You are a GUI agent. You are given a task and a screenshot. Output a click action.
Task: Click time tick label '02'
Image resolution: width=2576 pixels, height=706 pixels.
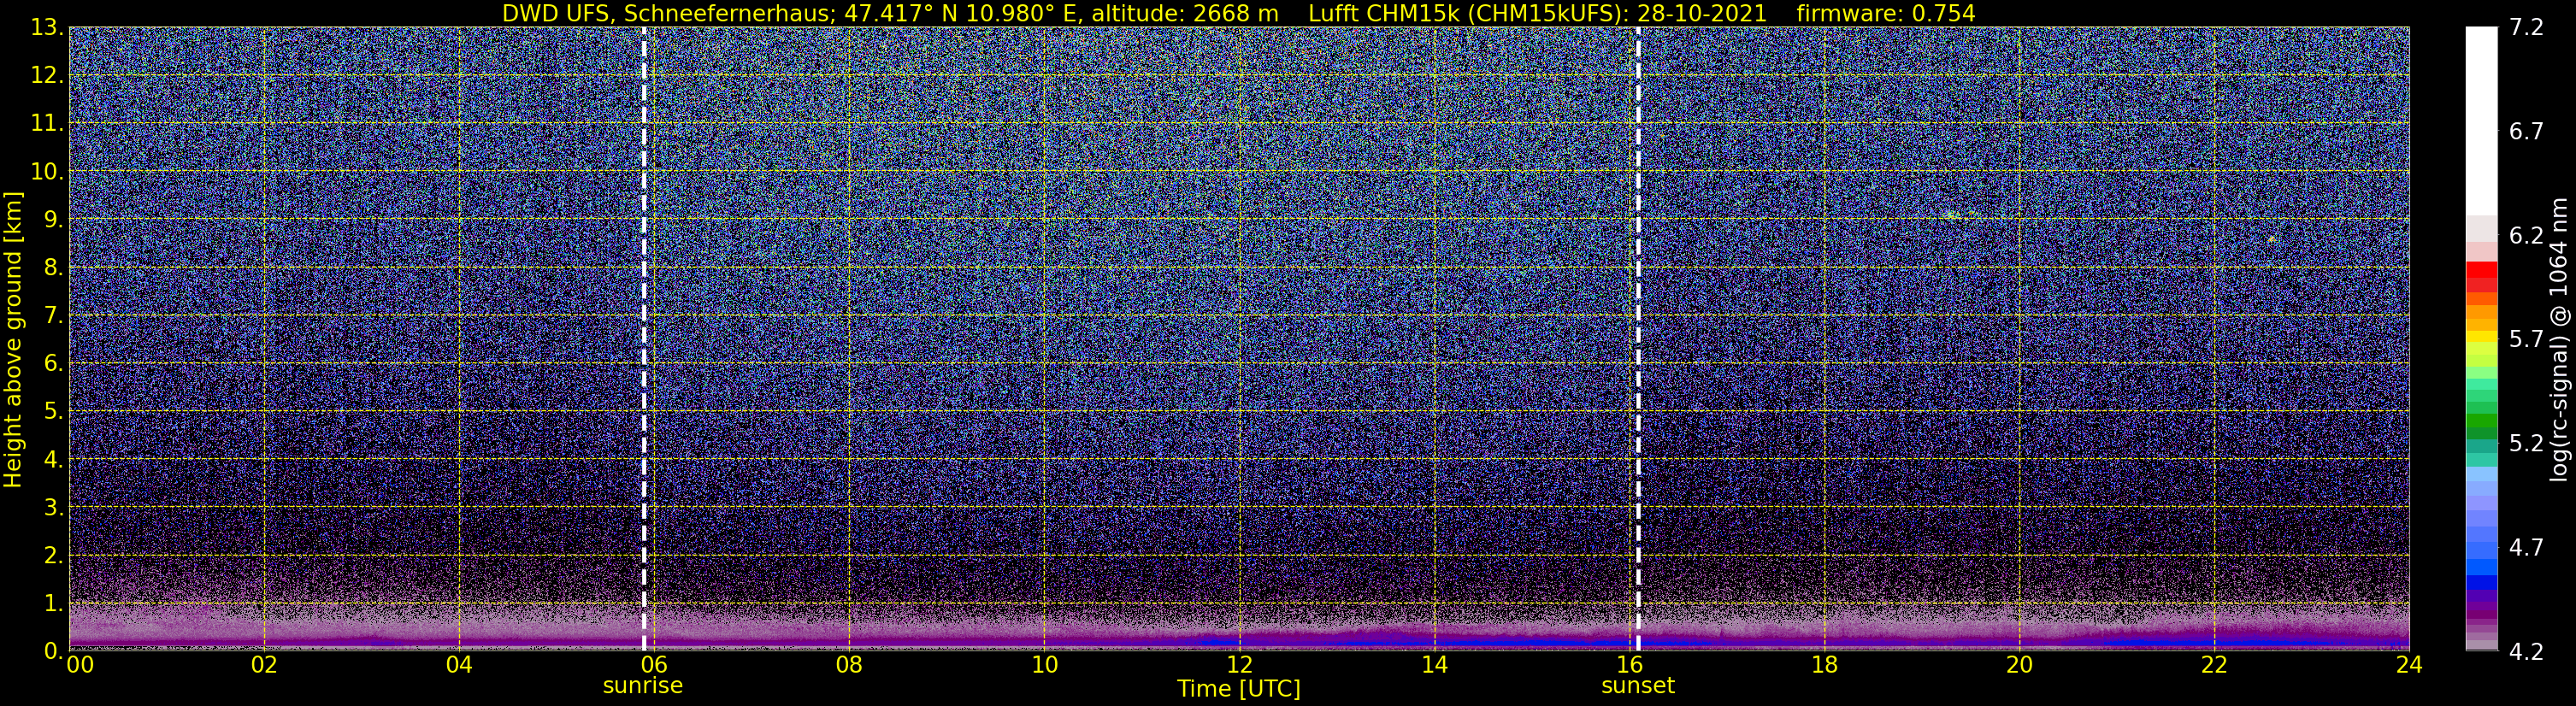(x=264, y=664)
